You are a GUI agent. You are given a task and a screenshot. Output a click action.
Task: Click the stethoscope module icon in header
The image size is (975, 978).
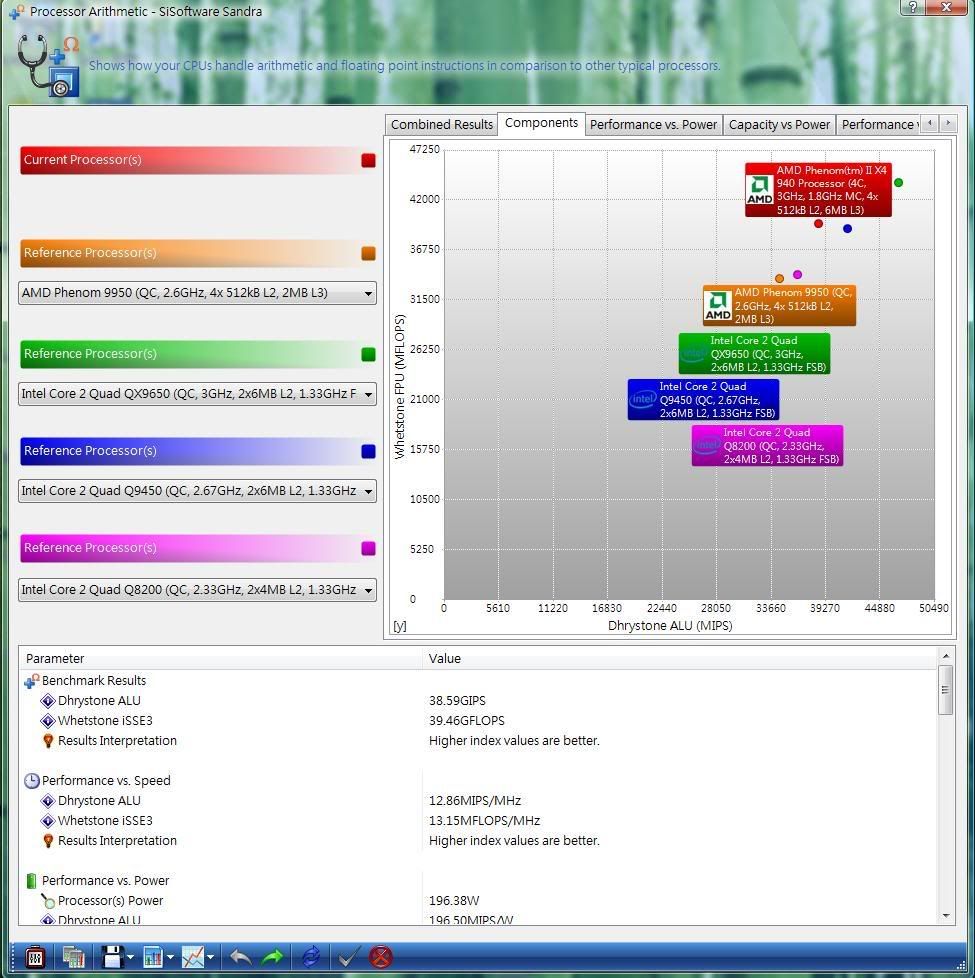49,65
